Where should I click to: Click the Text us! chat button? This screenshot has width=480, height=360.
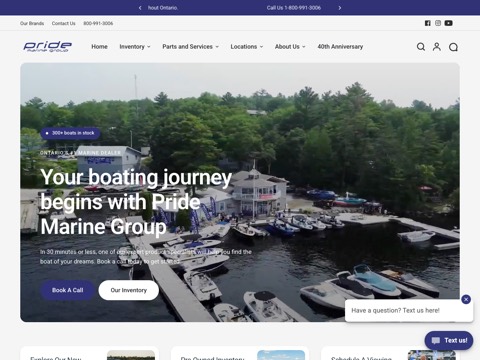coord(449,340)
